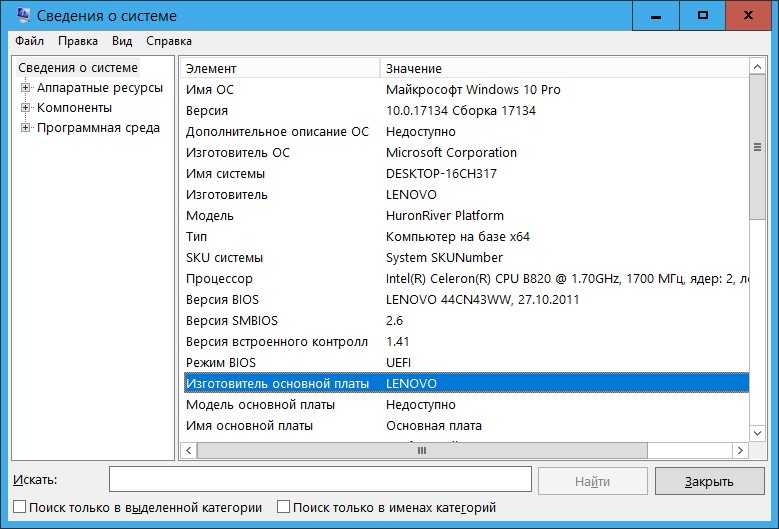The height and width of the screenshot is (529, 779).
Task: Open the Вид menu
Action: click(x=122, y=41)
